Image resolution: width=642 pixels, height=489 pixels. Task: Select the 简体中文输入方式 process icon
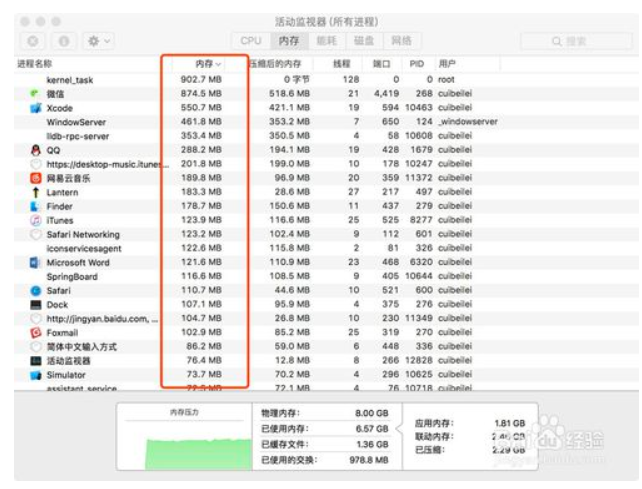pos(36,346)
